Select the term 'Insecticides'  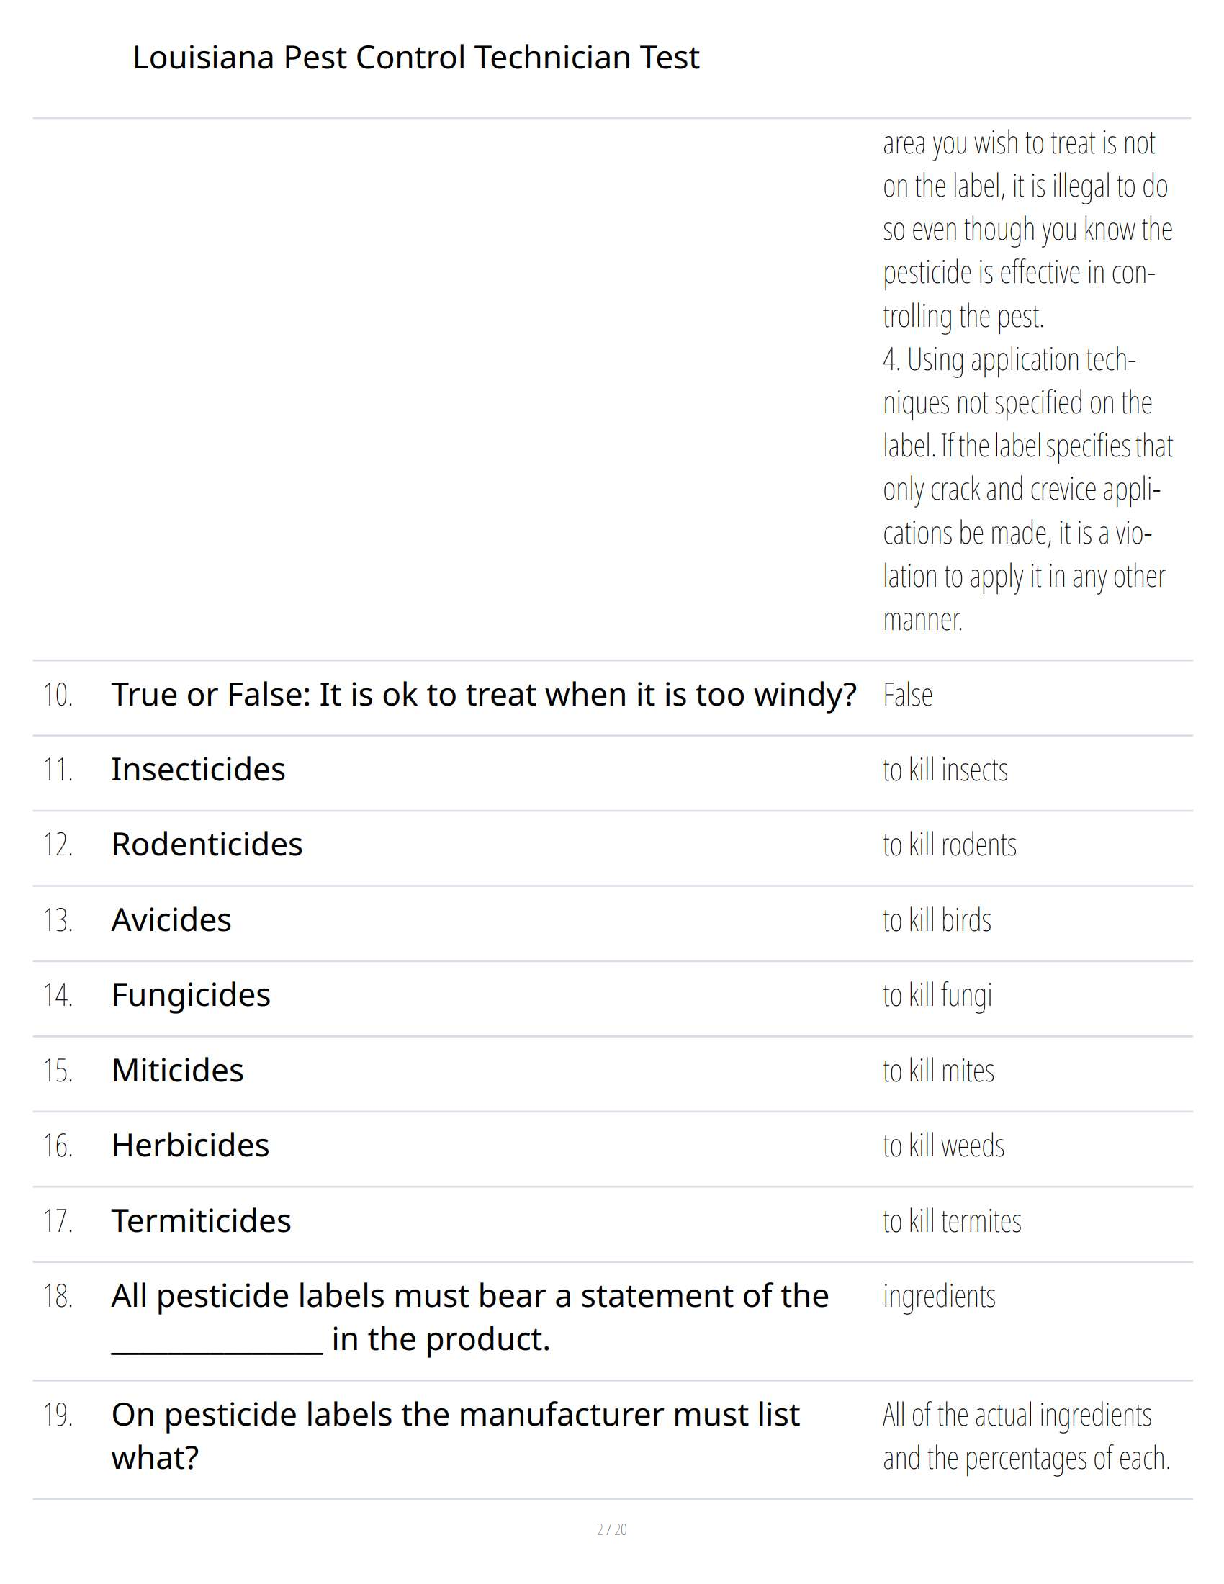(198, 769)
